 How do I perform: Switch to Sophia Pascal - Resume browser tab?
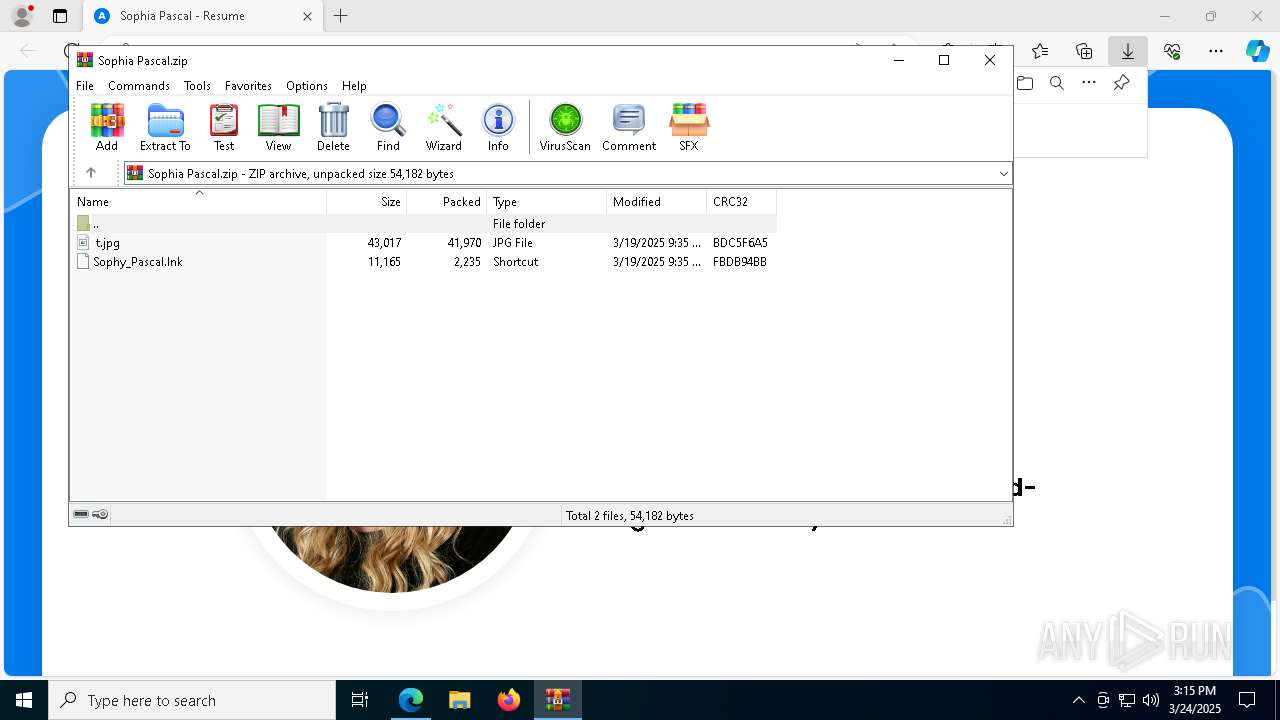coord(202,16)
